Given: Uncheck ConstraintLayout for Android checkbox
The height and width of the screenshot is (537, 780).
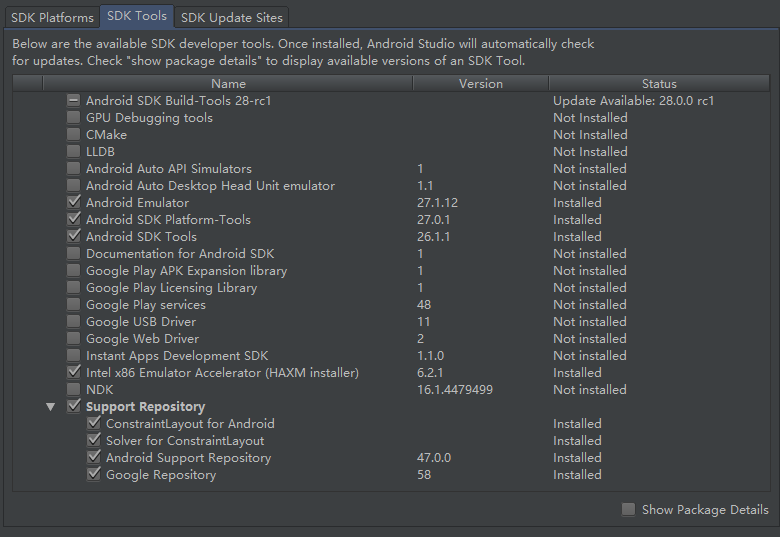Looking at the screenshot, I should [x=94, y=424].
